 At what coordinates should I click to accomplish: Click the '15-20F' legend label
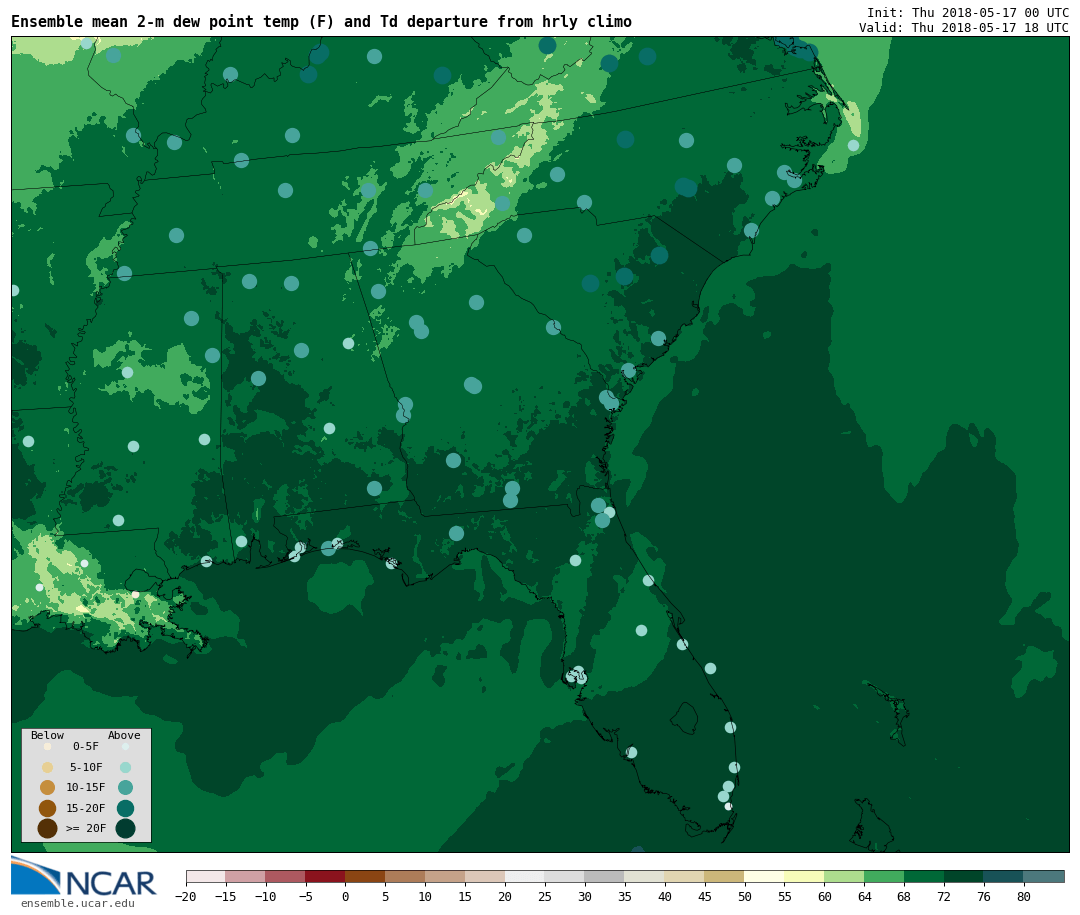(x=86, y=808)
